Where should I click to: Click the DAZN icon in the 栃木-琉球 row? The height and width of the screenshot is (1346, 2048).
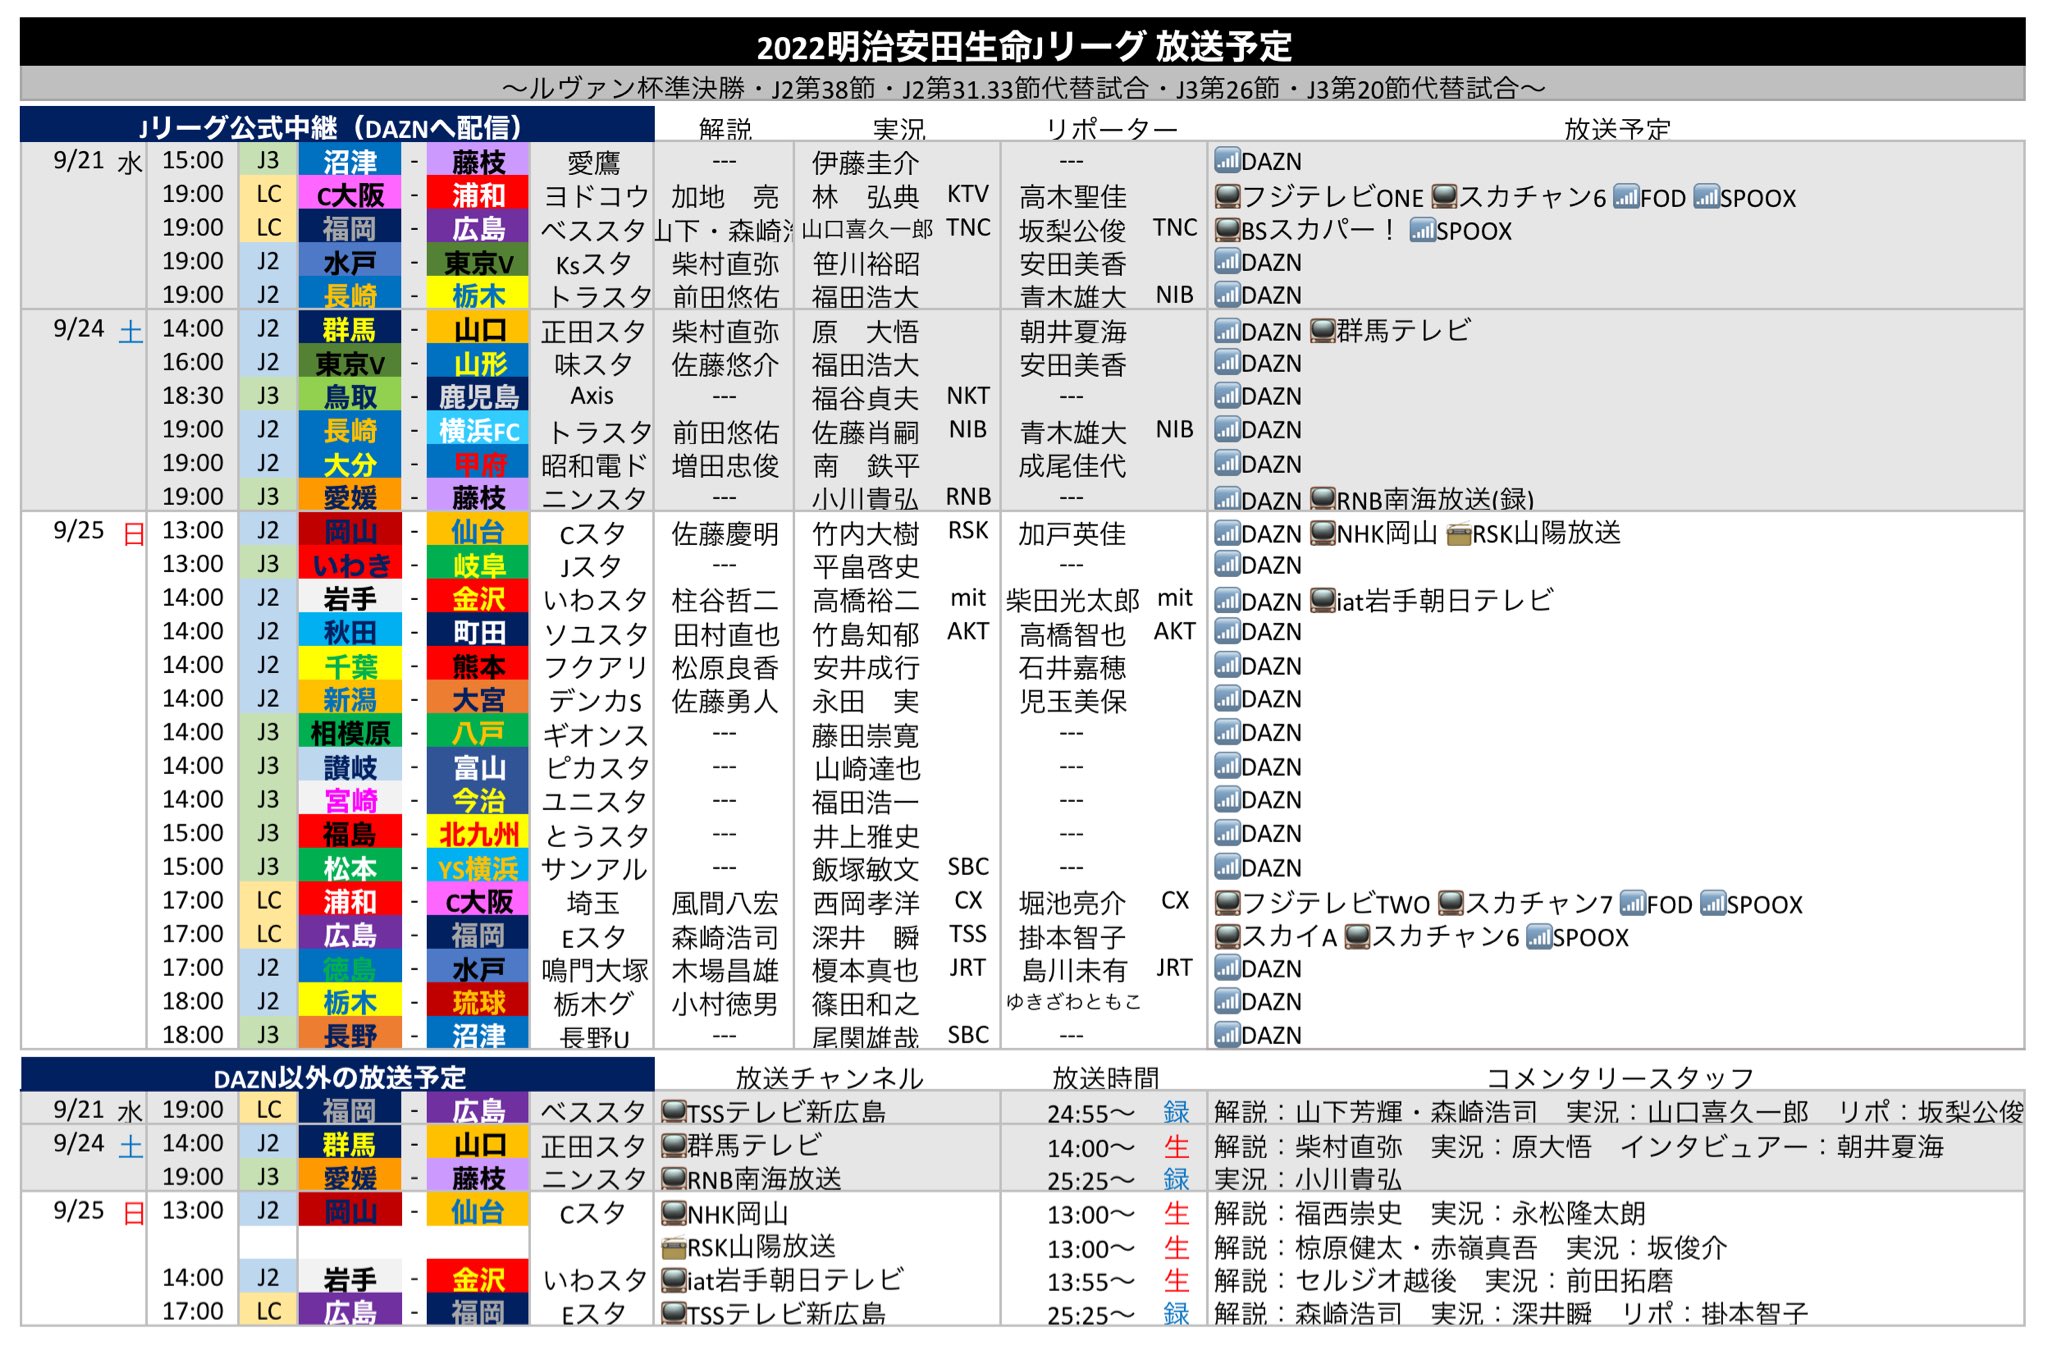tap(1227, 1001)
